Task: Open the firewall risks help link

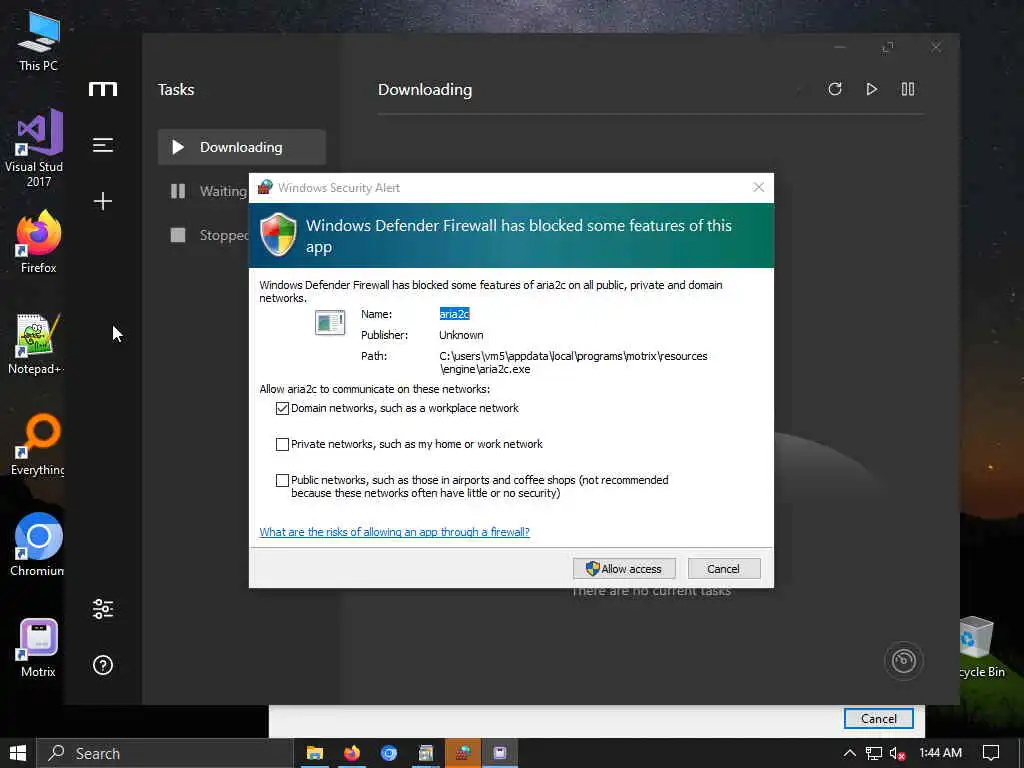Action: pyautogui.click(x=394, y=532)
